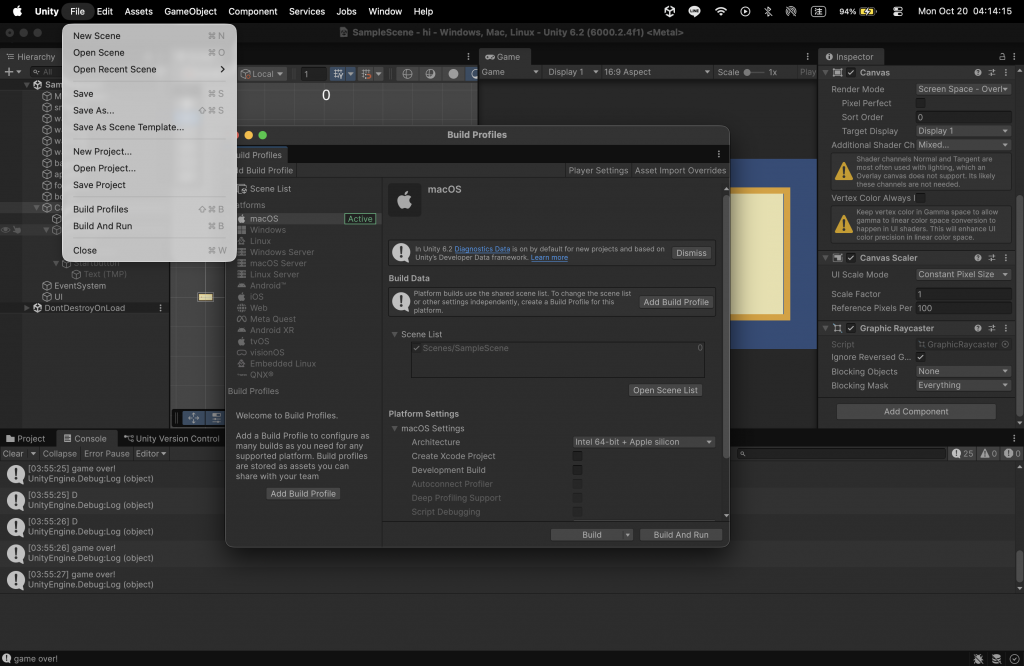This screenshot has height=666, width=1024.
Task: Click Open Scene List button
Action: pos(665,390)
